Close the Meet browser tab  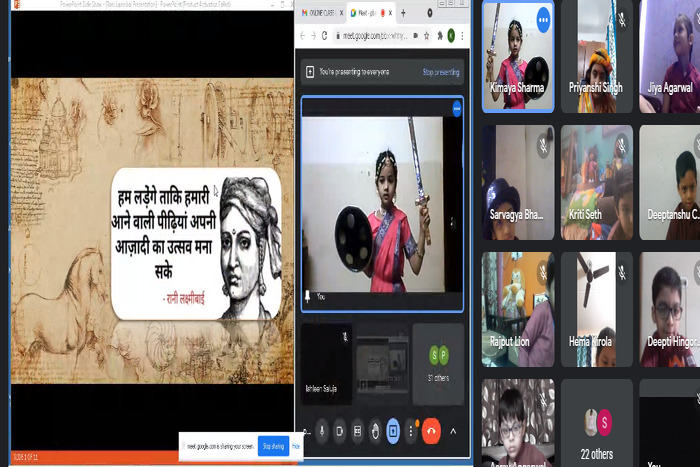coord(390,13)
